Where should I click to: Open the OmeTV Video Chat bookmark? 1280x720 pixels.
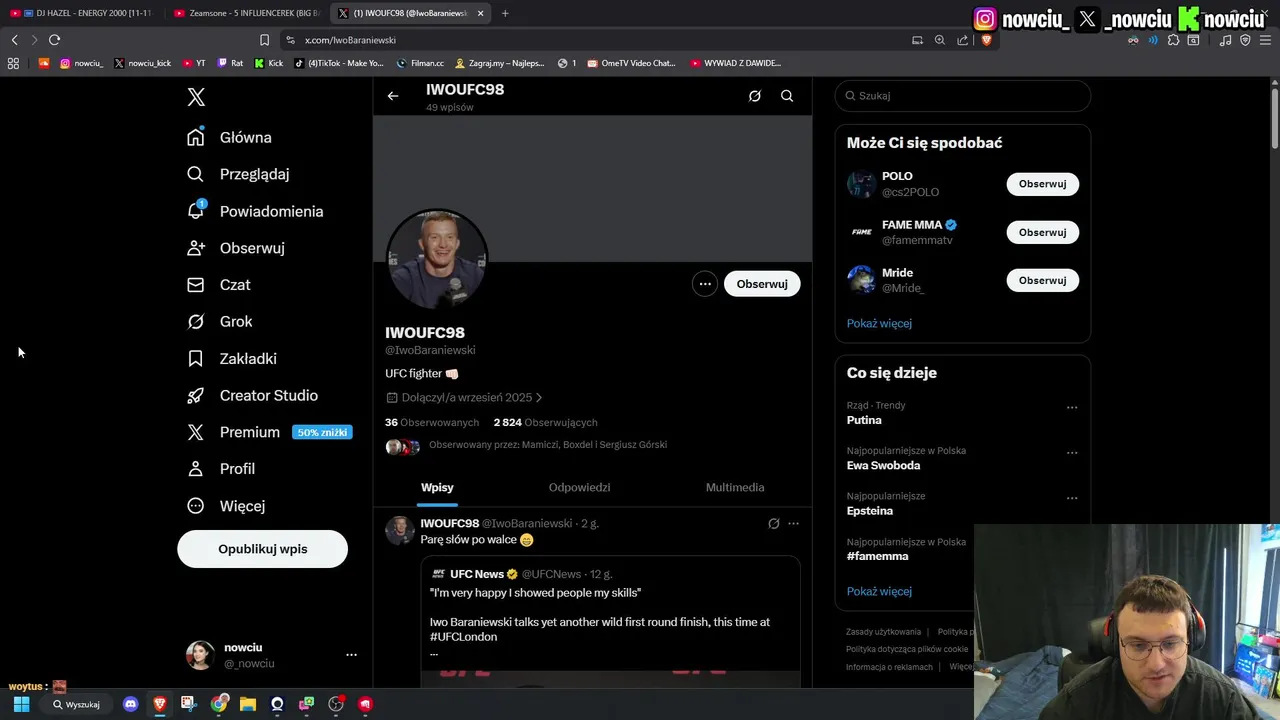[631, 63]
